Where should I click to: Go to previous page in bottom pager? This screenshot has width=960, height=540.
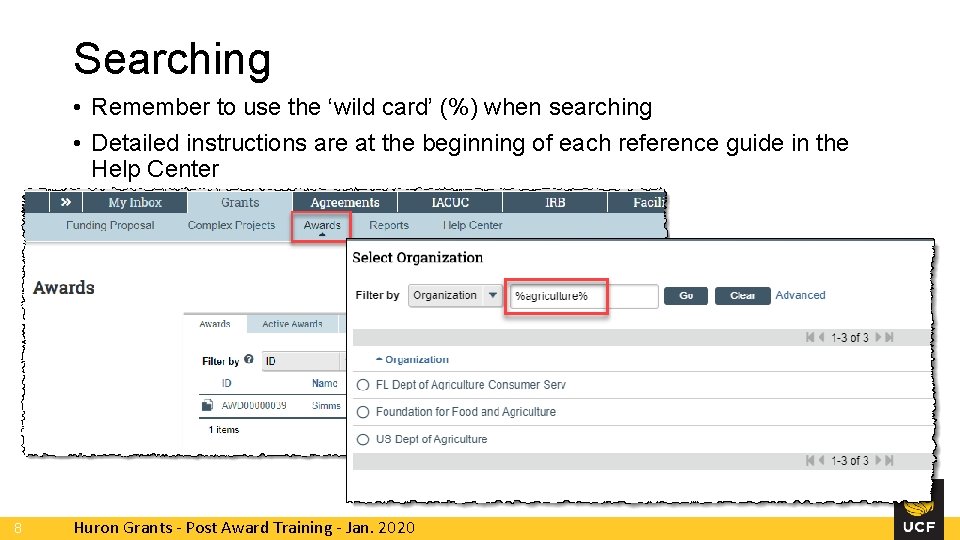[x=822, y=460]
